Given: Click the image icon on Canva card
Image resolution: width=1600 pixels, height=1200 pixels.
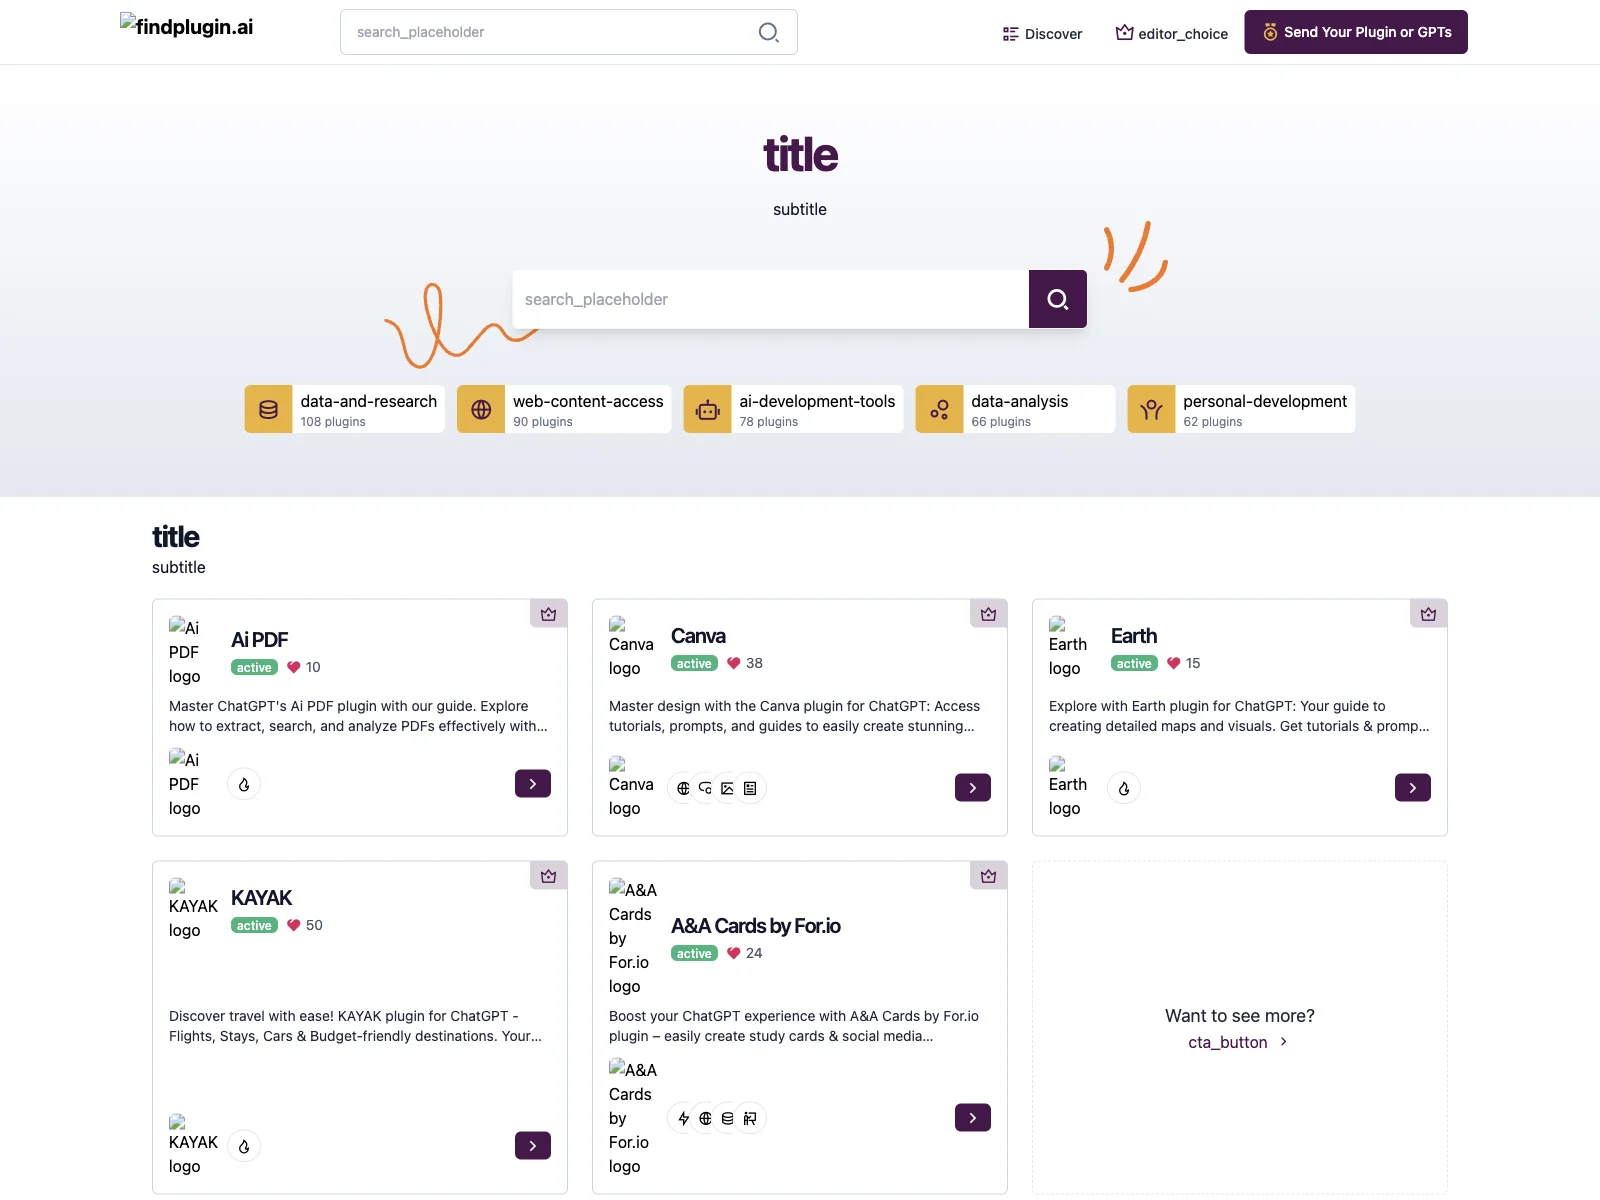Looking at the screenshot, I should (x=727, y=788).
